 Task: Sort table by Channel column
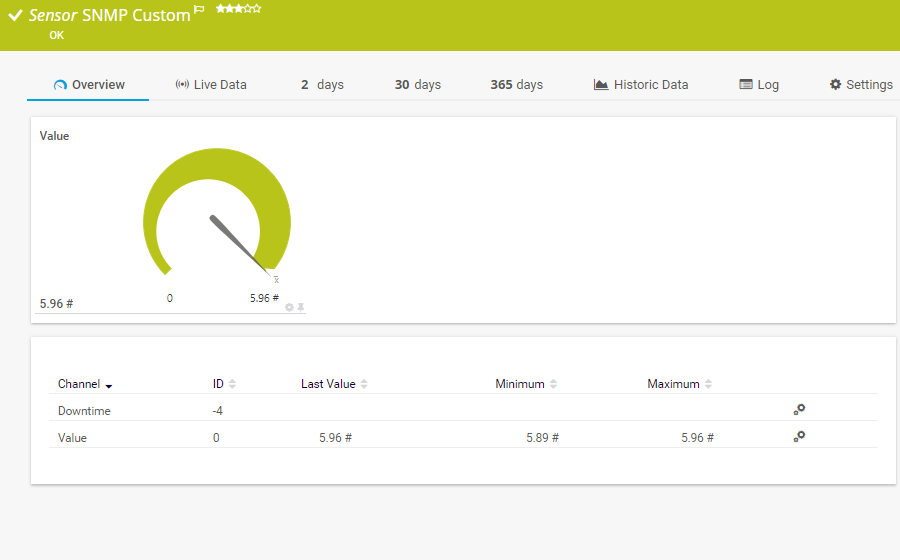[85, 384]
